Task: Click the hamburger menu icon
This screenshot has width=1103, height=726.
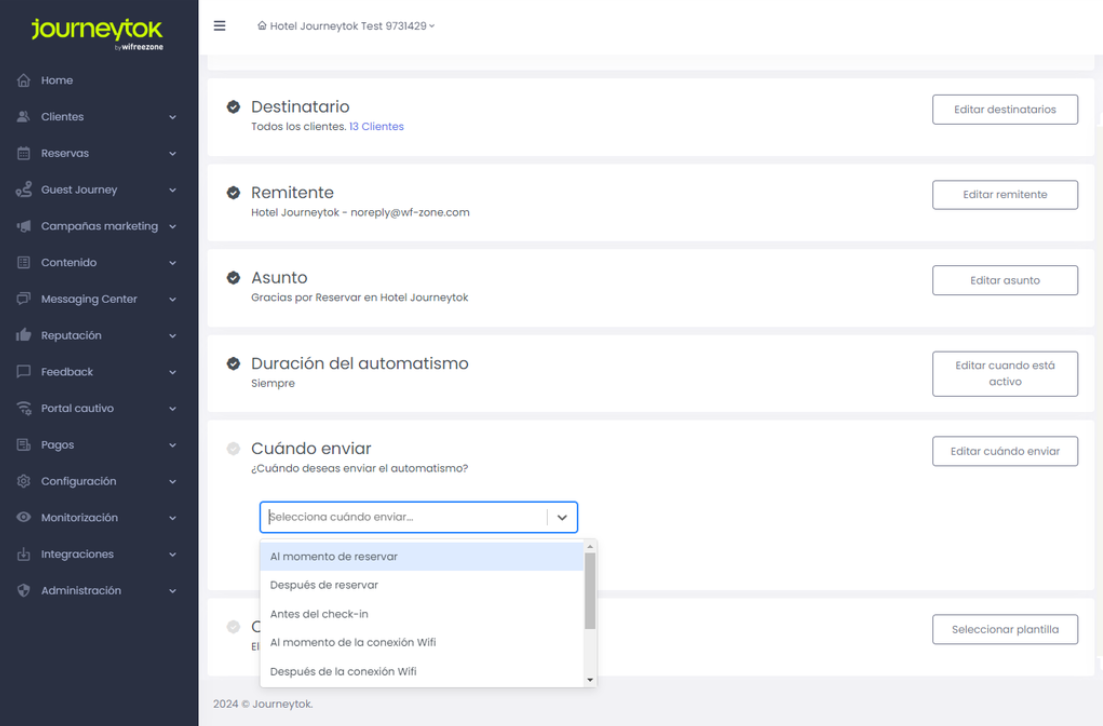Action: [220, 26]
